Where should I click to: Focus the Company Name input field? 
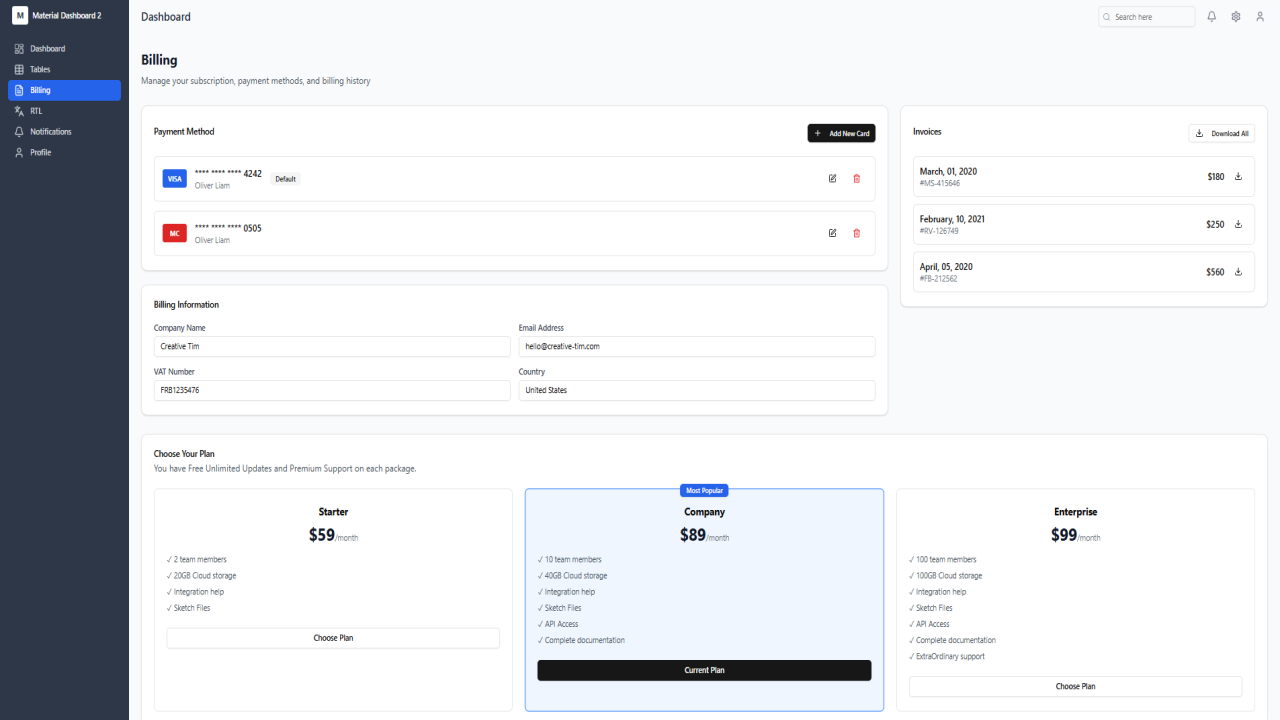point(332,346)
